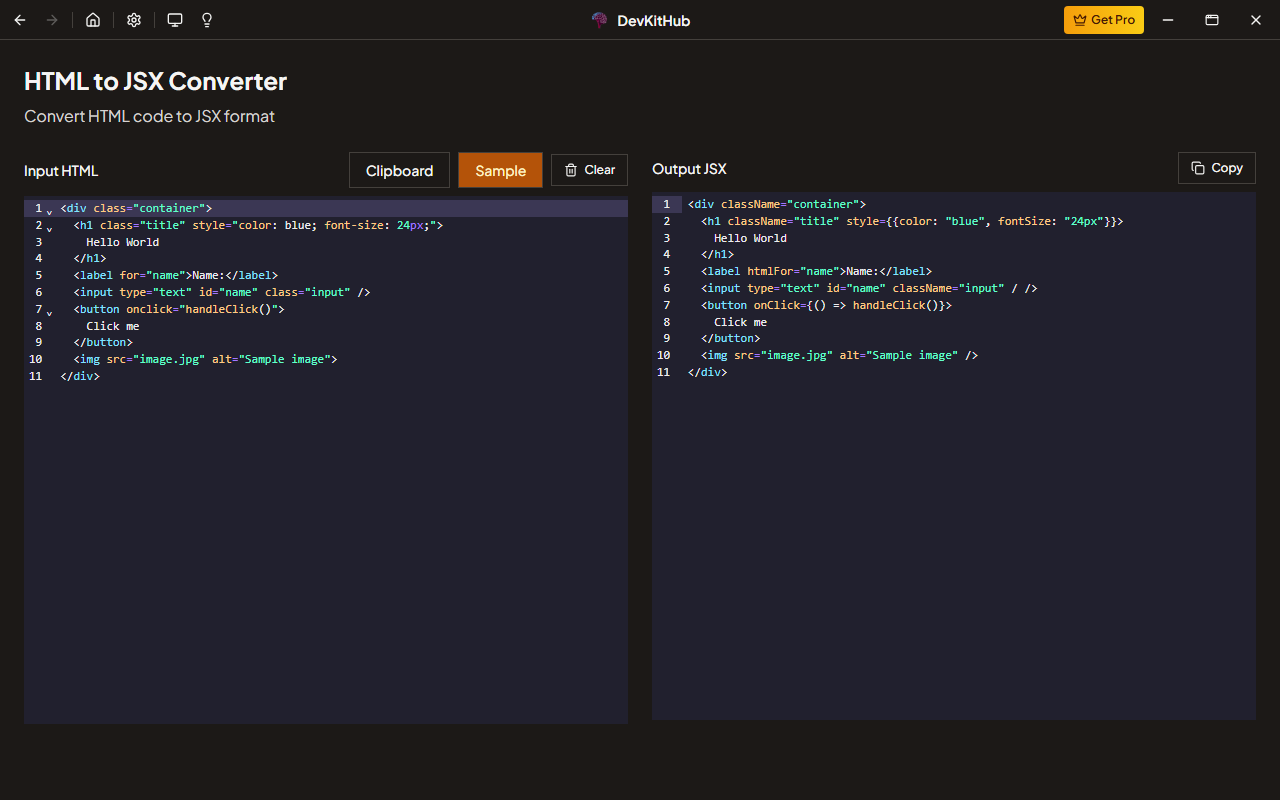Collapse the h1 fold arrow on line 2
The image size is (1280, 800).
[50, 227]
